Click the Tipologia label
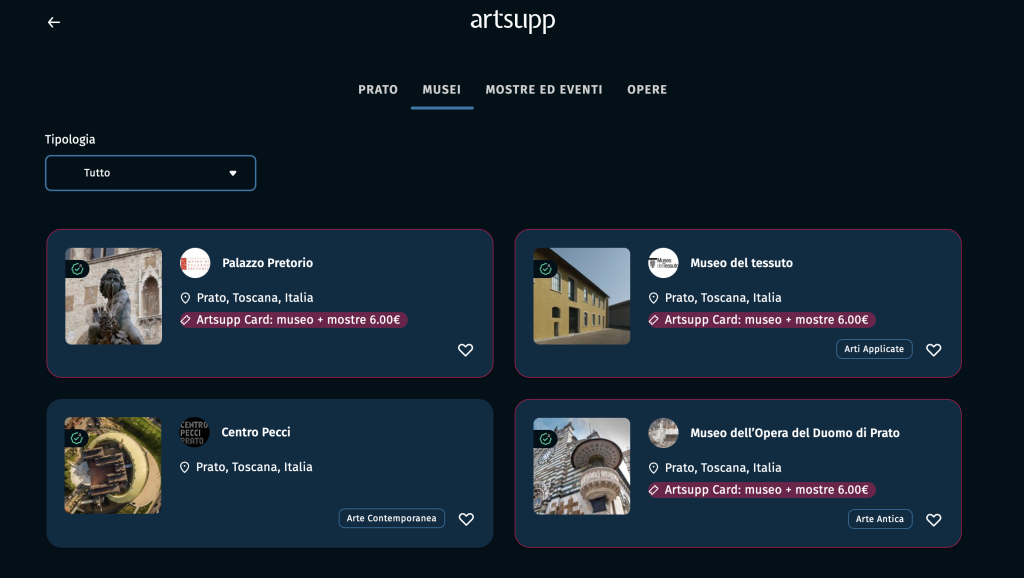 point(70,139)
